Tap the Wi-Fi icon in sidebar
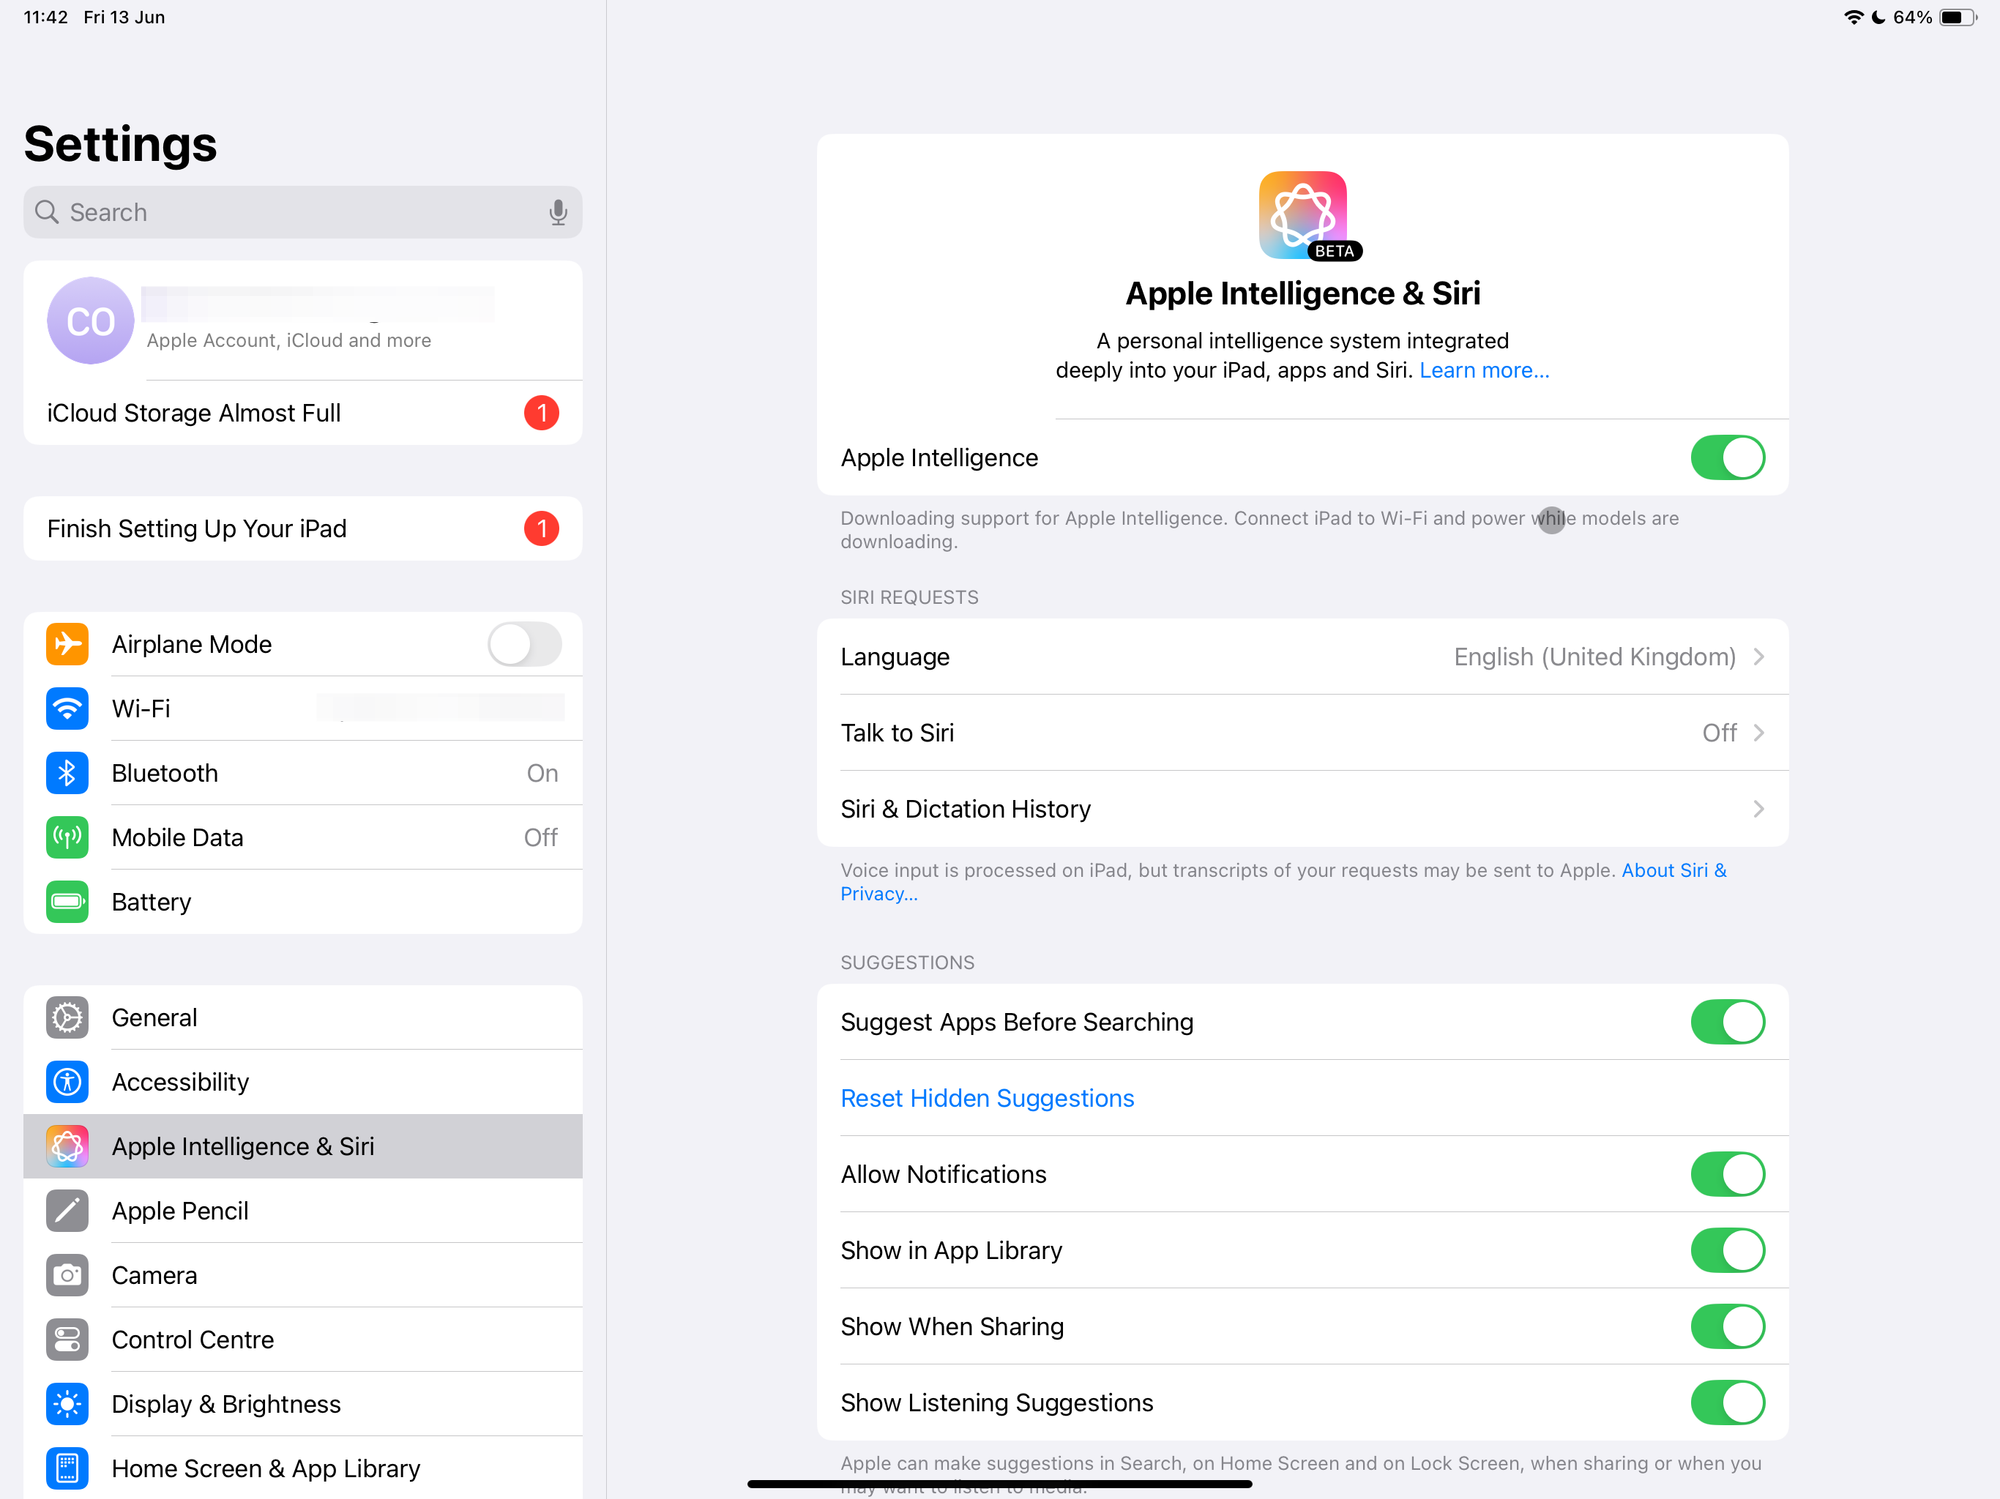This screenshot has width=2000, height=1499. point(67,709)
